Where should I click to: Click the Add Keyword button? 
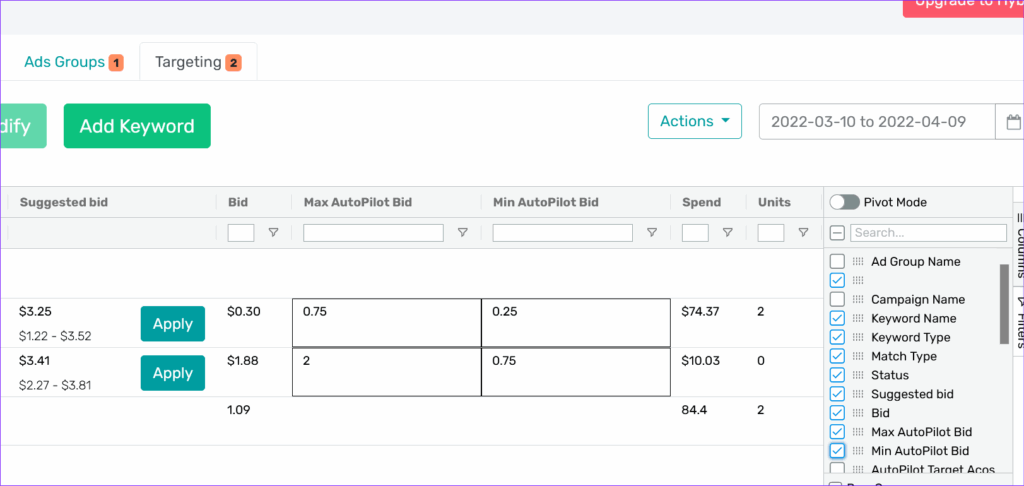point(137,126)
